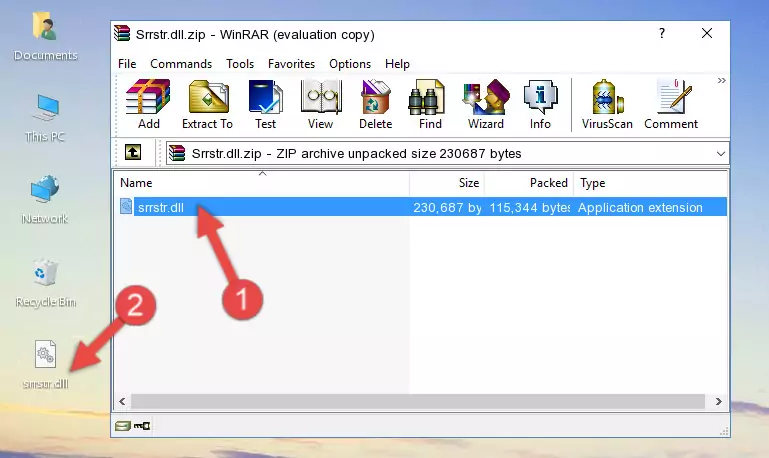Click the horizontal scrollbar right arrow
Viewport: 769px width, 458px height.
point(718,402)
